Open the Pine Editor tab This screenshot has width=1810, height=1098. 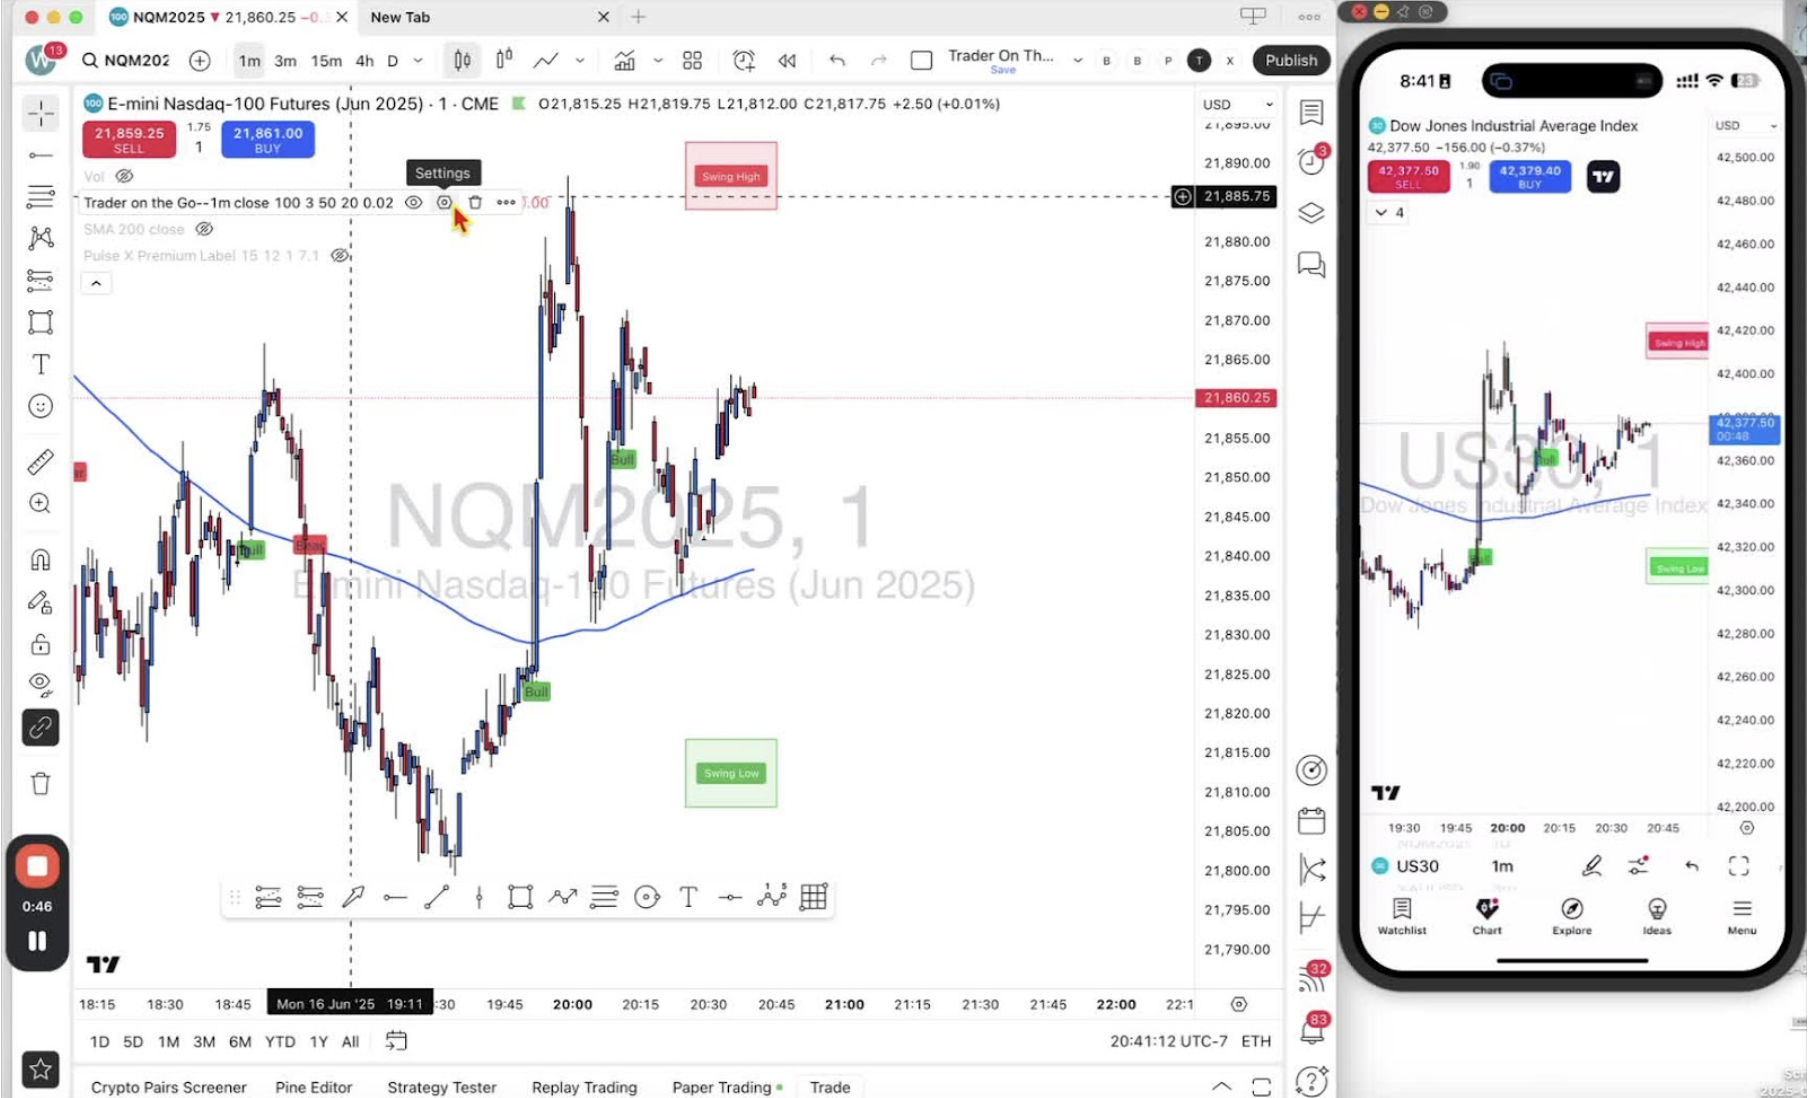(314, 1087)
